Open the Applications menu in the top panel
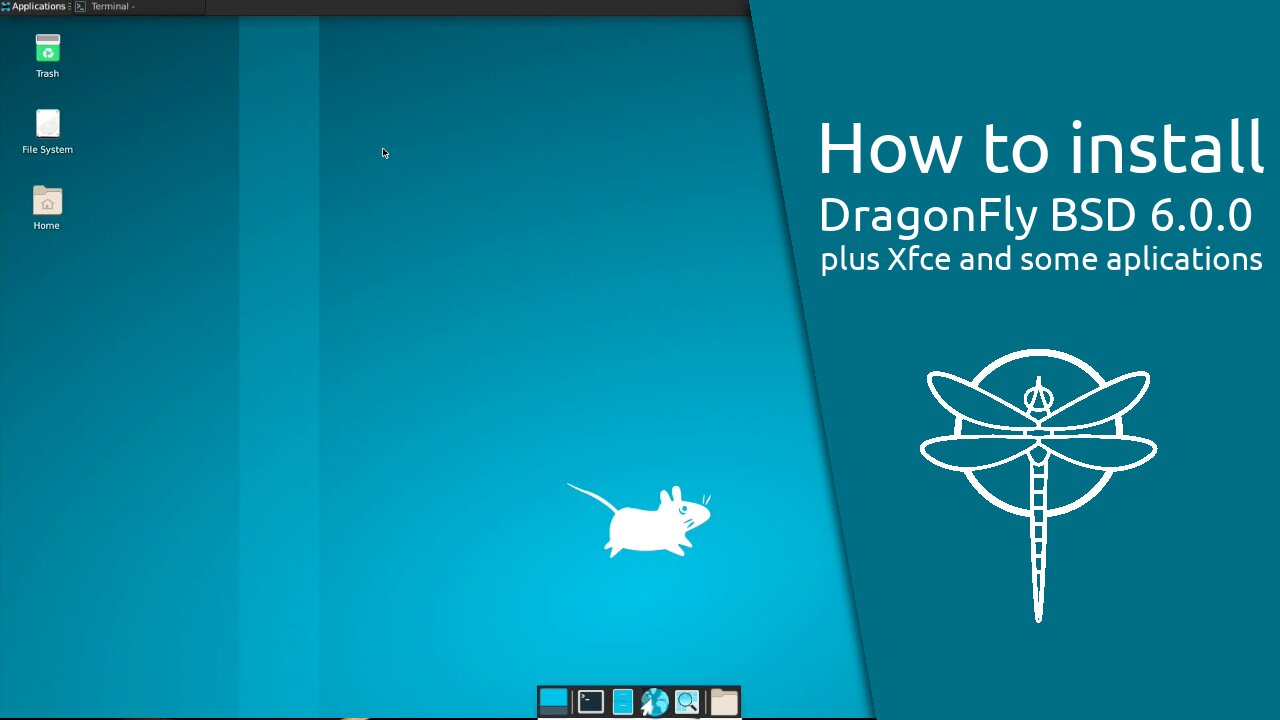The height and width of the screenshot is (720, 1280). (34, 6)
